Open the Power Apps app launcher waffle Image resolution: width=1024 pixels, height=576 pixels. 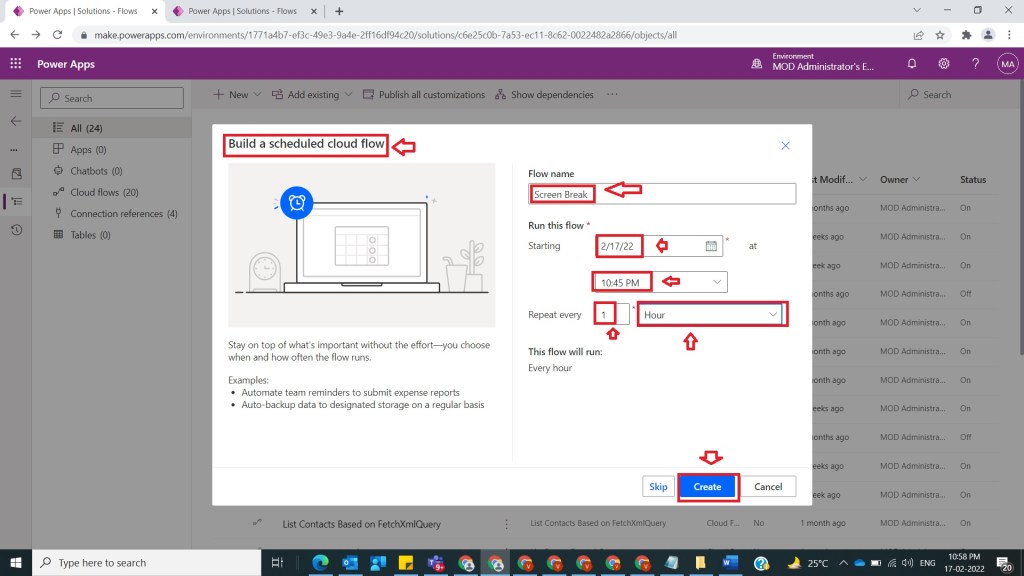16,64
